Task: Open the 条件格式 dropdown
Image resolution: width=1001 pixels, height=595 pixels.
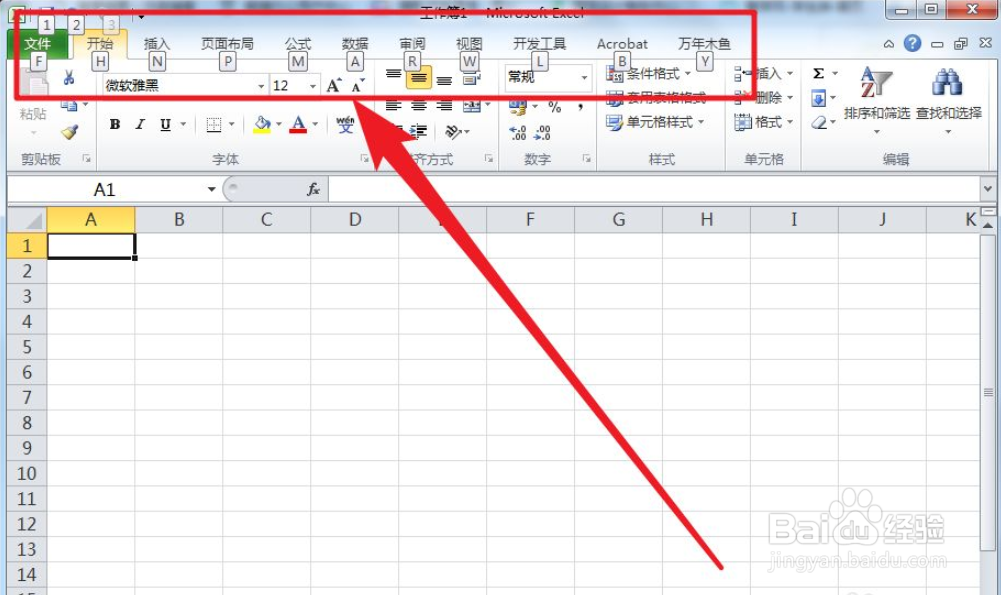Action: click(x=649, y=73)
